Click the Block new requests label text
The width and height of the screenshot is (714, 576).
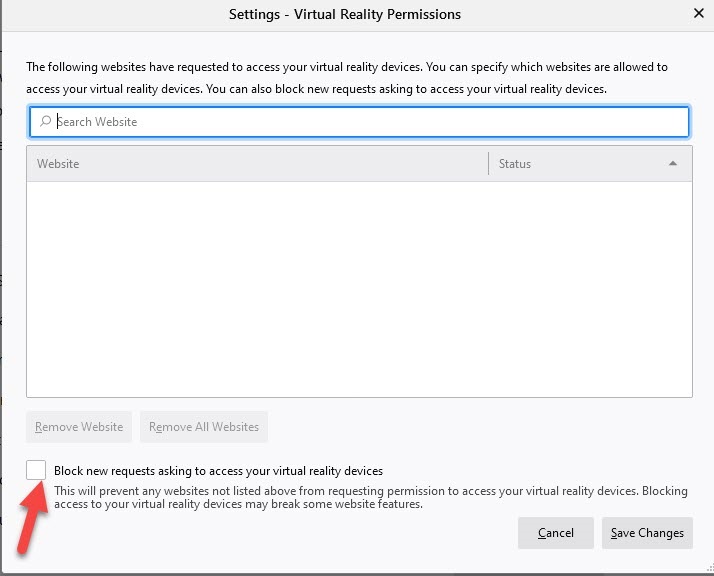click(218, 471)
